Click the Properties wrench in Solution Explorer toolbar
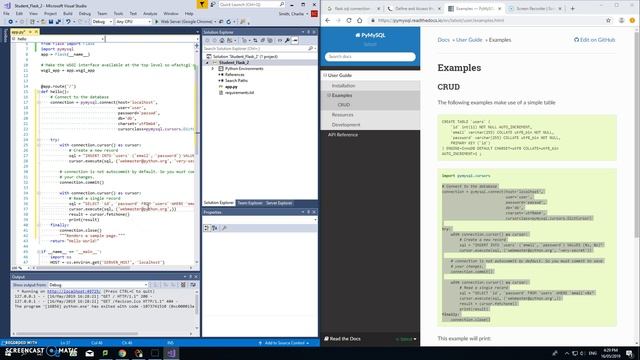Viewport: 640px width, 360px height. click(x=287, y=40)
